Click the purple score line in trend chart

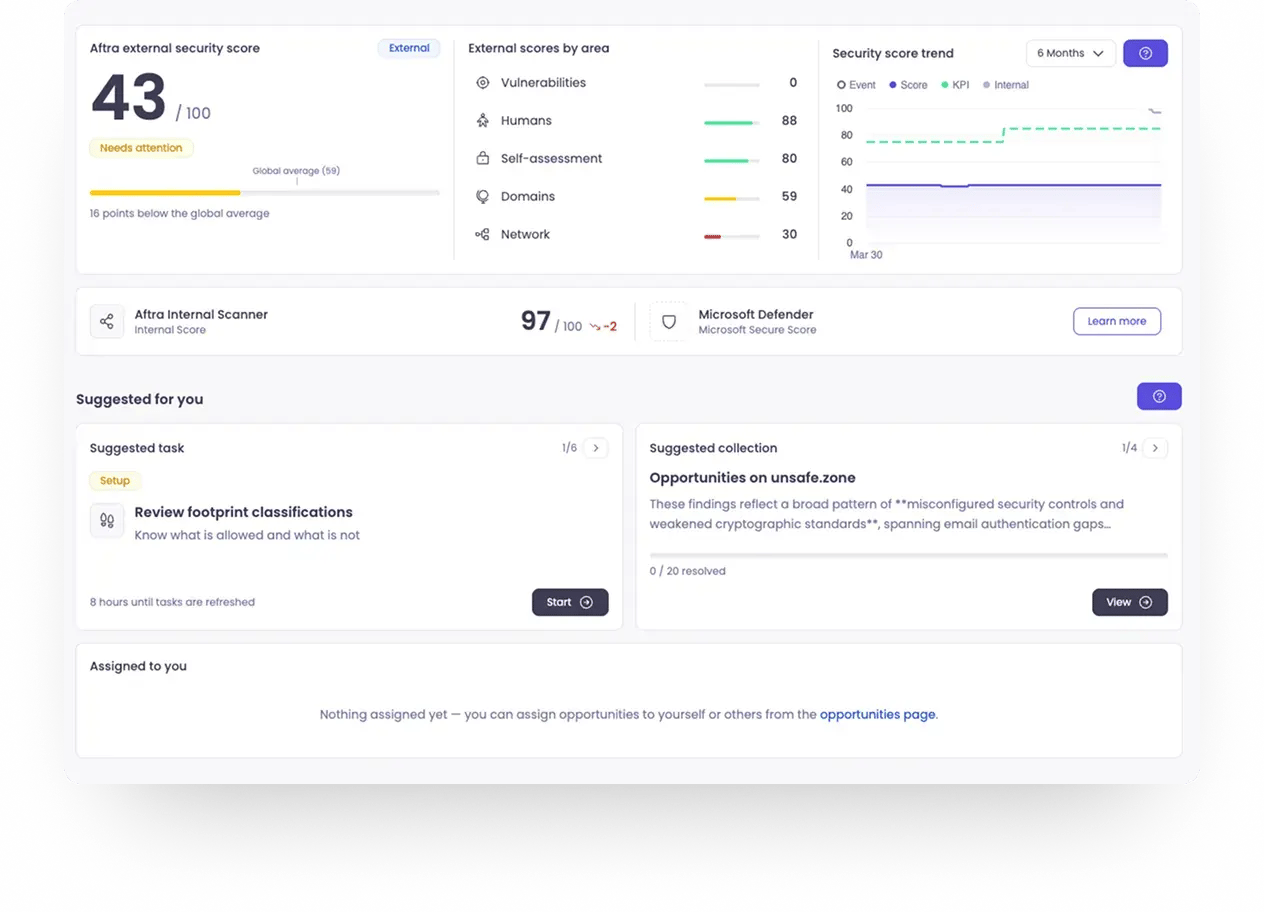point(1014,185)
